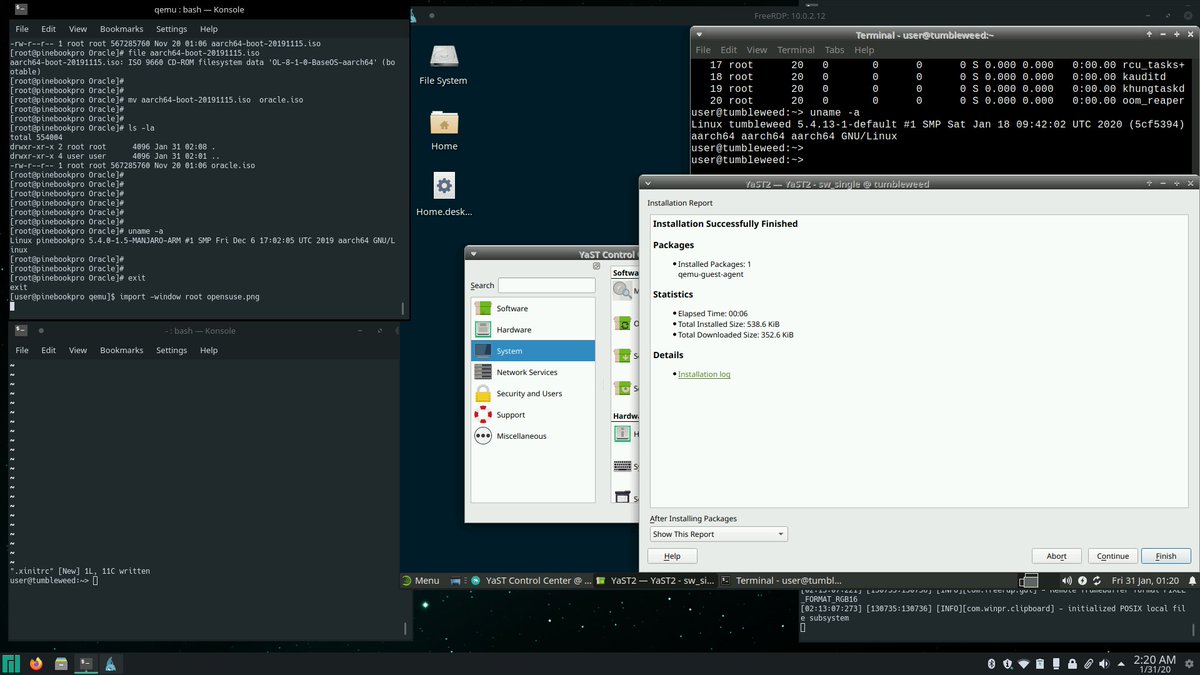Image resolution: width=1200 pixels, height=675 pixels.
Task: Select the Hardware category icon in YaST
Action: (x=483, y=329)
